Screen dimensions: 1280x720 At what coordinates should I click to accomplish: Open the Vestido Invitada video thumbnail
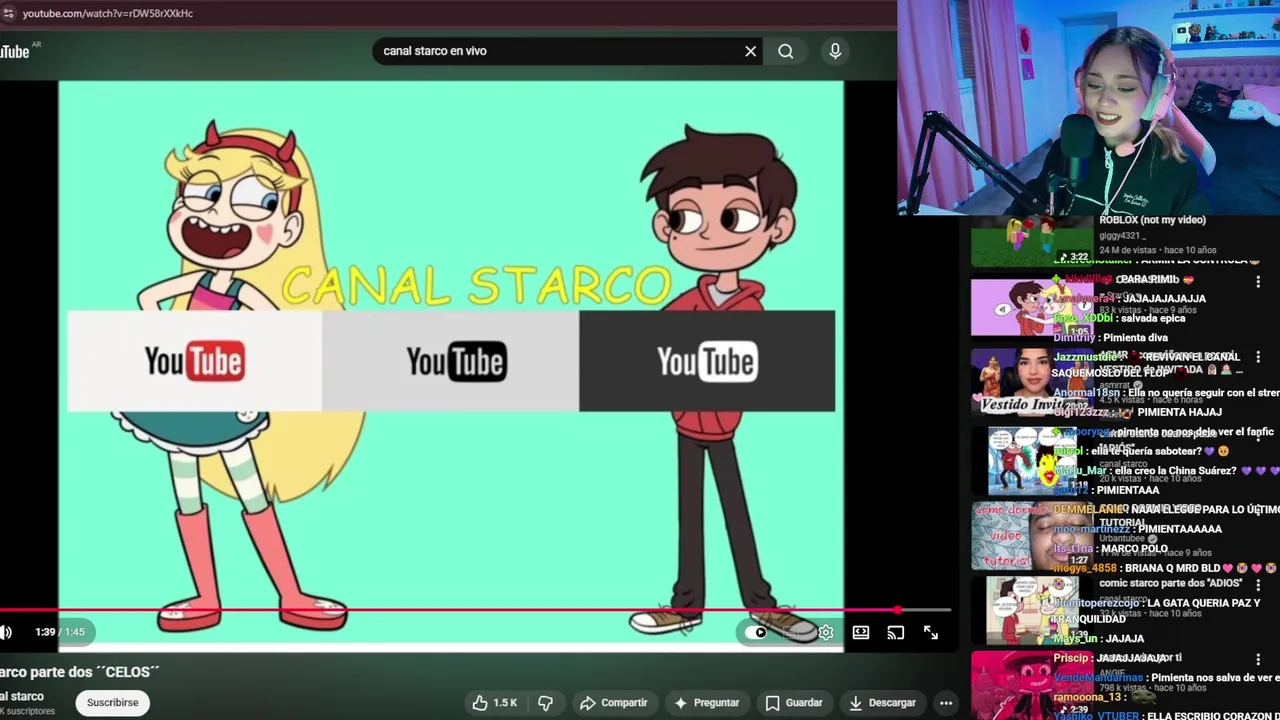point(1032,381)
